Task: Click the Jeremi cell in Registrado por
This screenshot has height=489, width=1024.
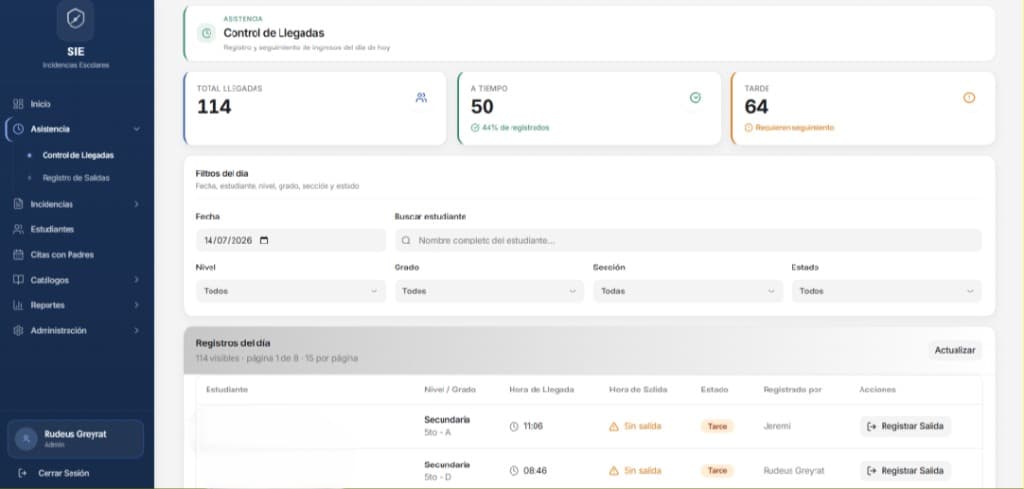Action: click(x=776, y=426)
